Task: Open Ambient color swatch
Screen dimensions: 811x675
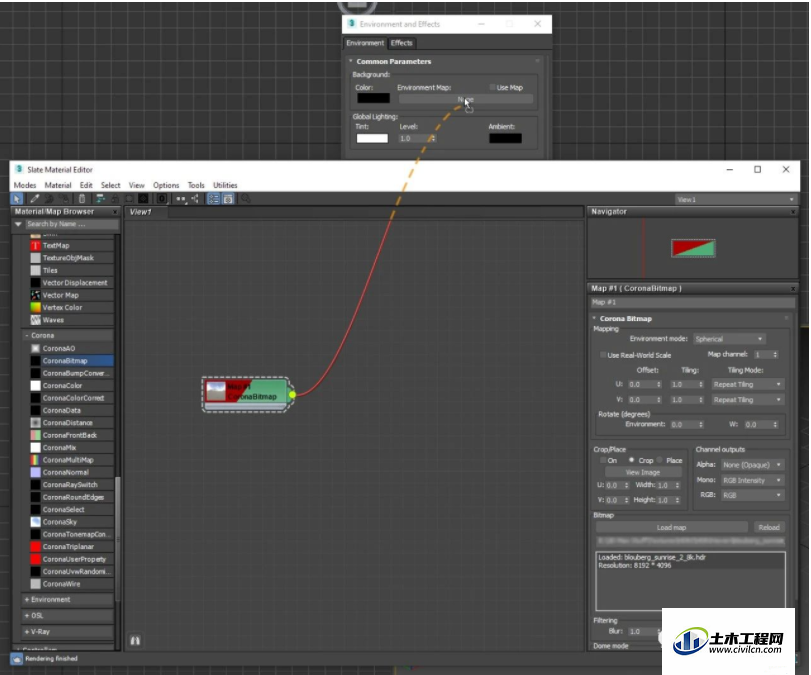Action: tap(505, 138)
